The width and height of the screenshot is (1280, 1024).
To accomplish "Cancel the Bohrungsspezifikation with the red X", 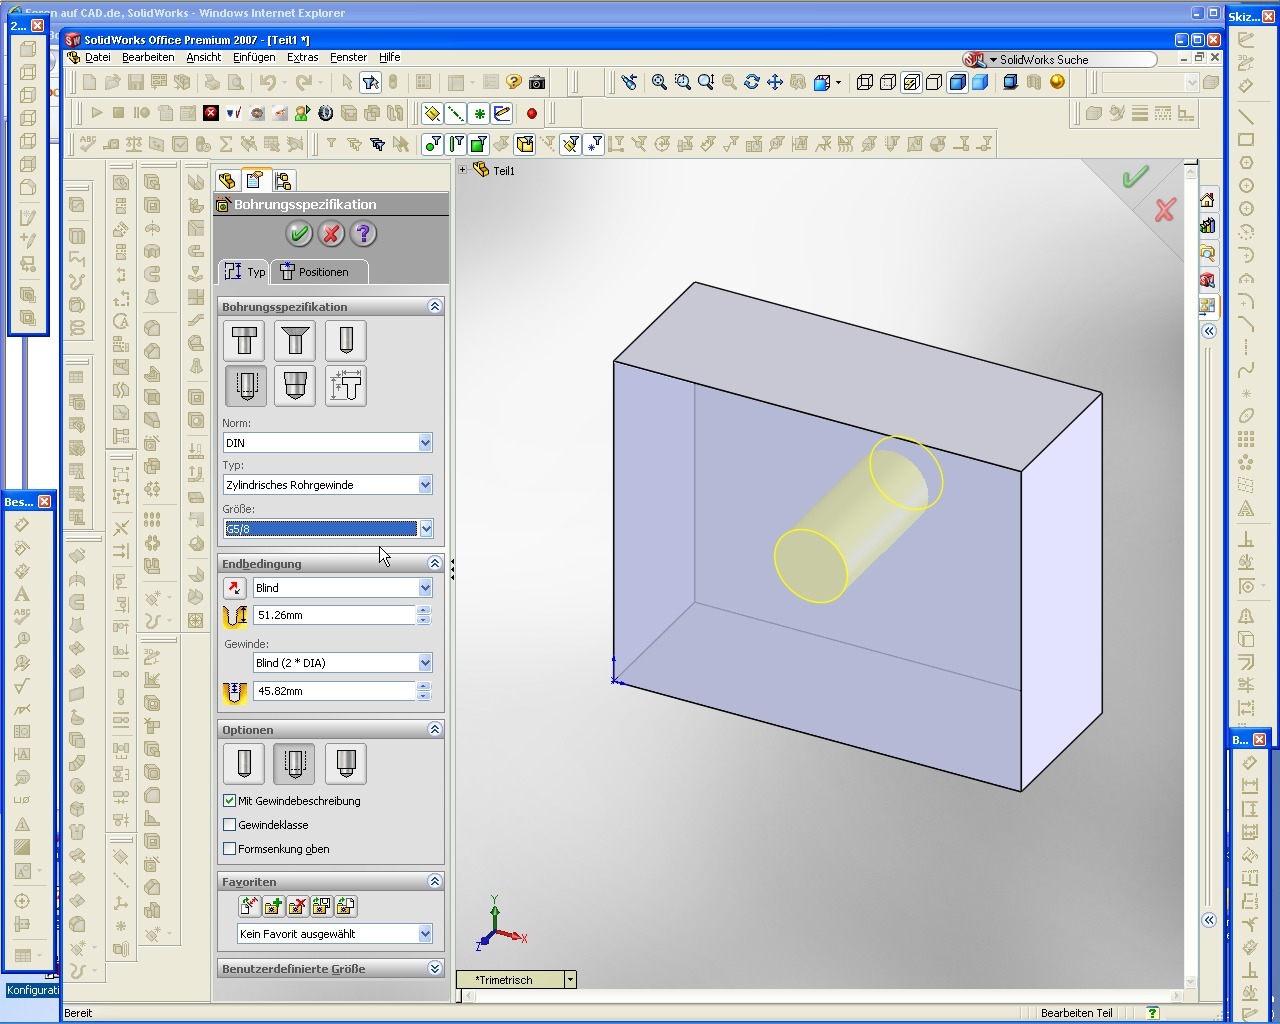I will click(331, 234).
